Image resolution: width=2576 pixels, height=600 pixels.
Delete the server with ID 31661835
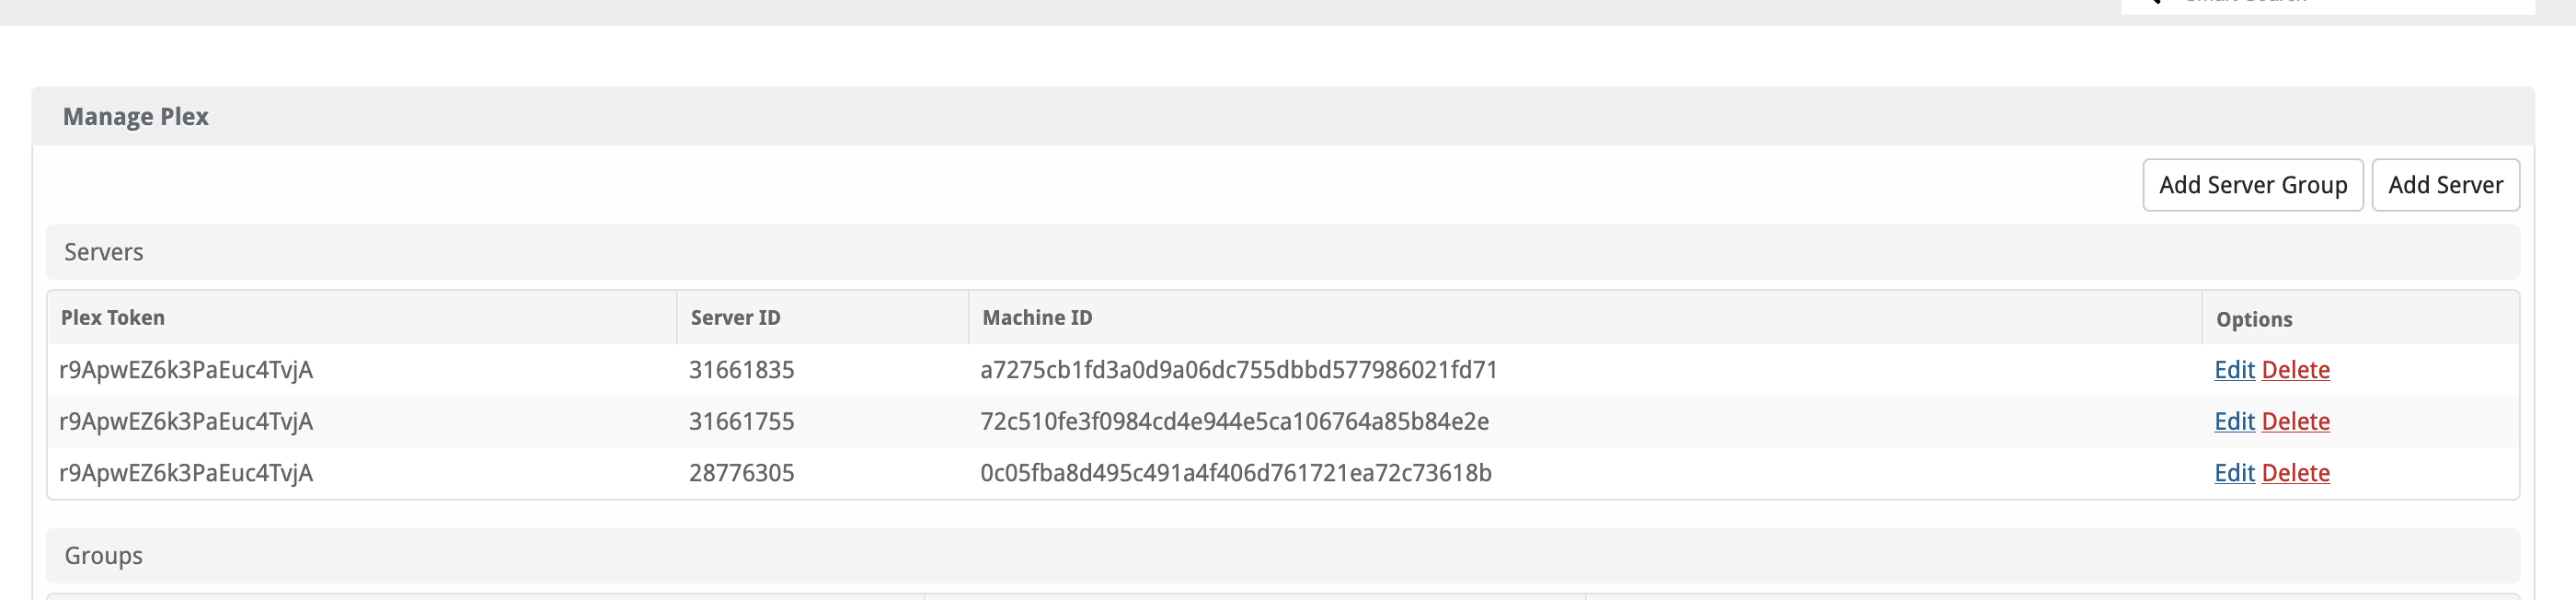point(2295,370)
